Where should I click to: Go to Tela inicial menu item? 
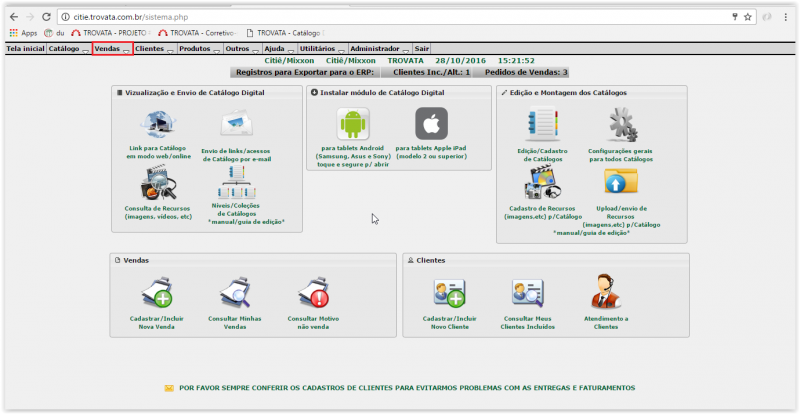click(26, 49)
